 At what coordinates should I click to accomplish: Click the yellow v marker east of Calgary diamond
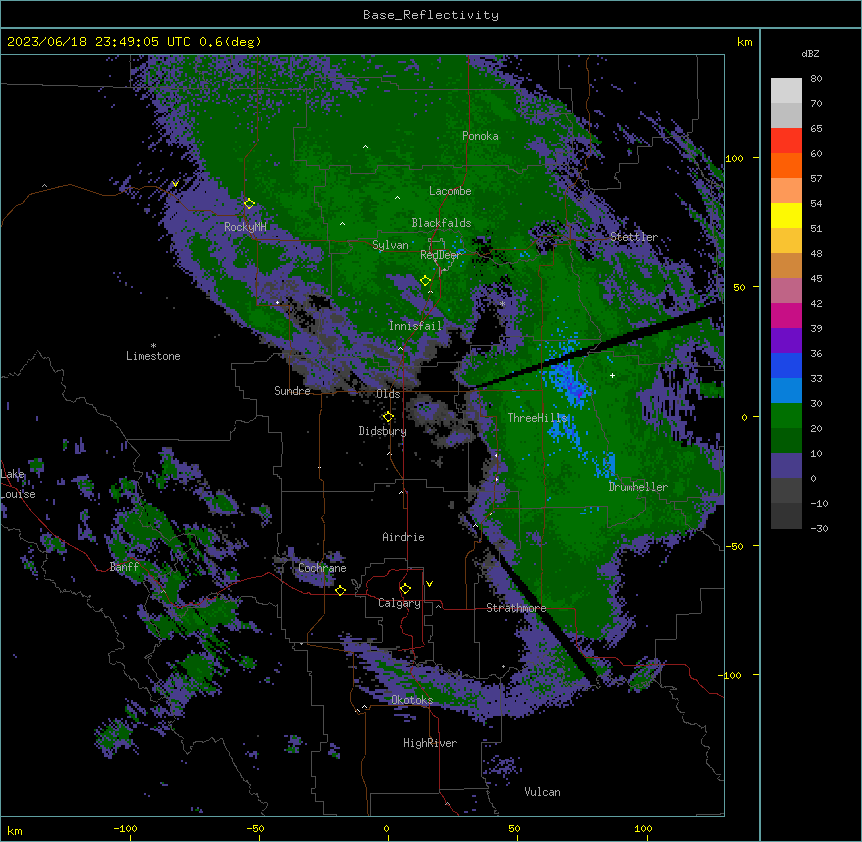coord(429,584)
